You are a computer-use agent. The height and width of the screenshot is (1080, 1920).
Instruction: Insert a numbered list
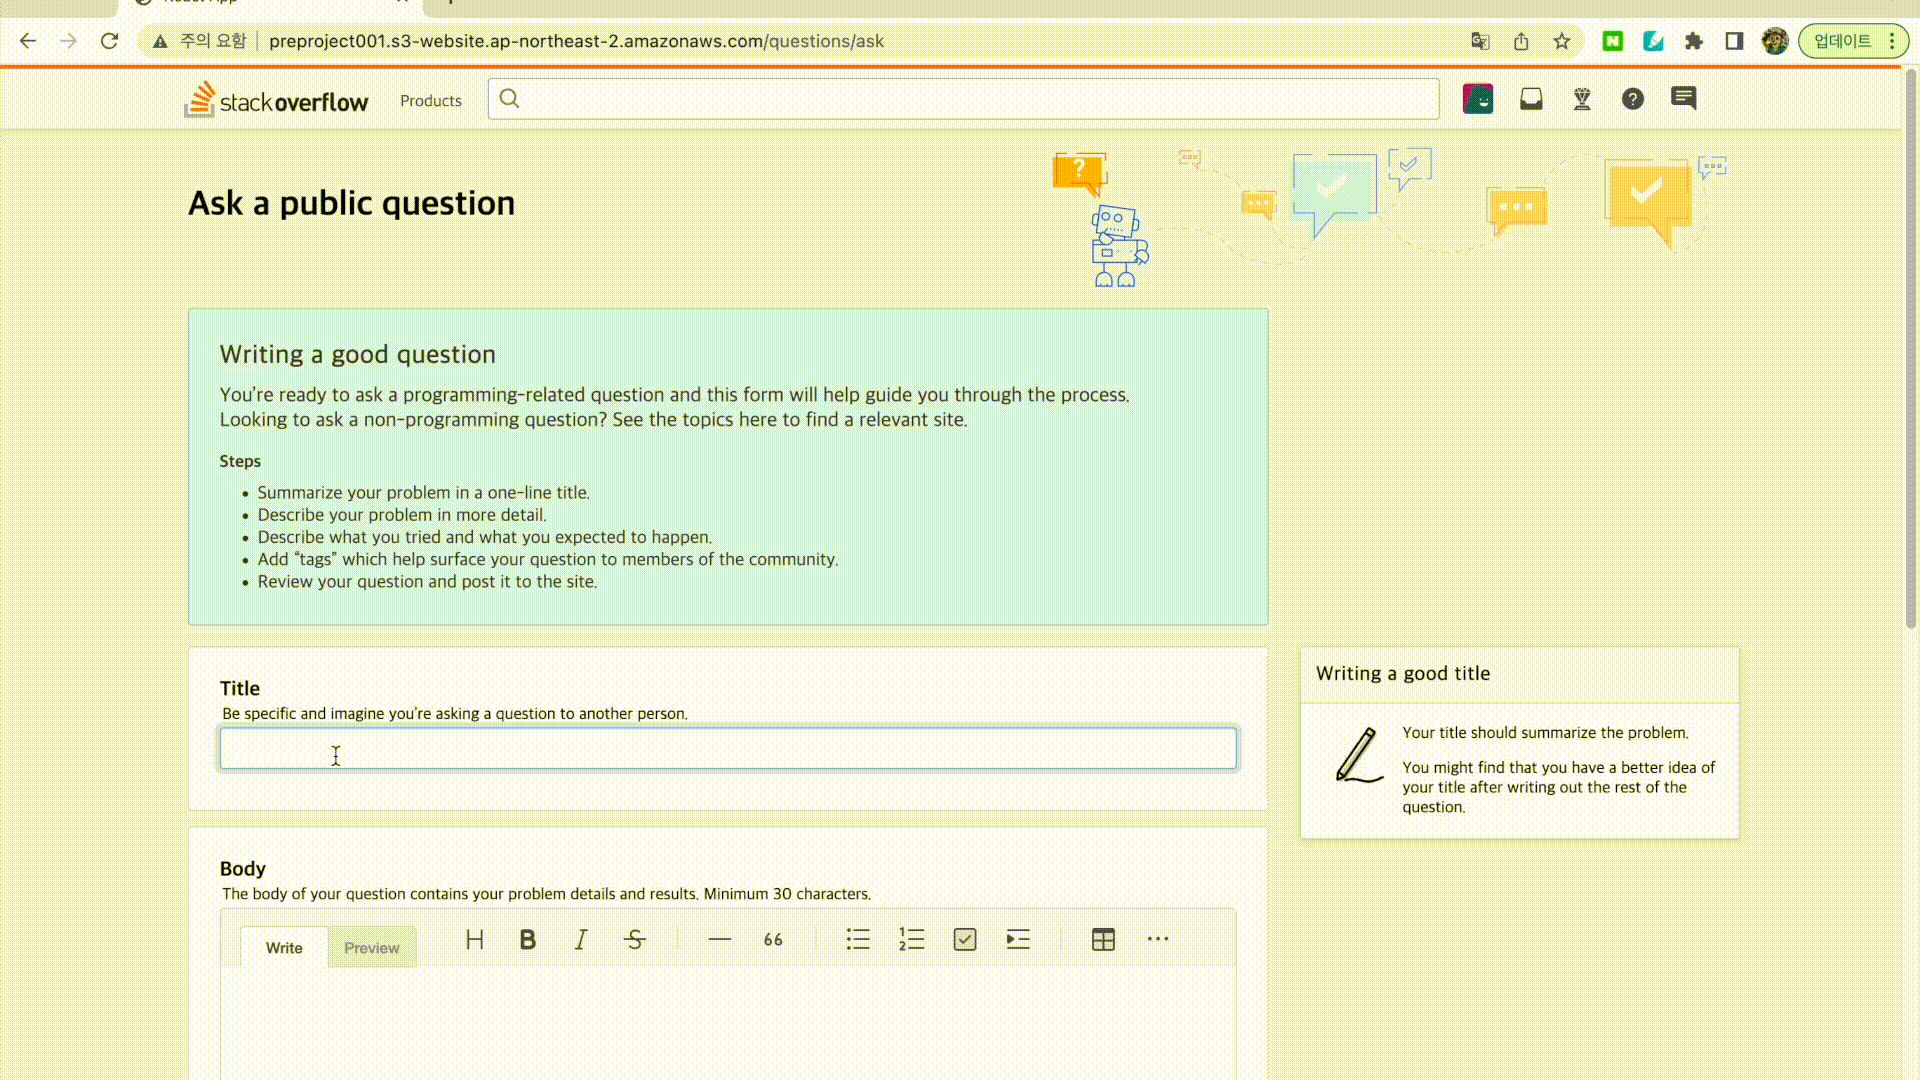click(911, 940)
